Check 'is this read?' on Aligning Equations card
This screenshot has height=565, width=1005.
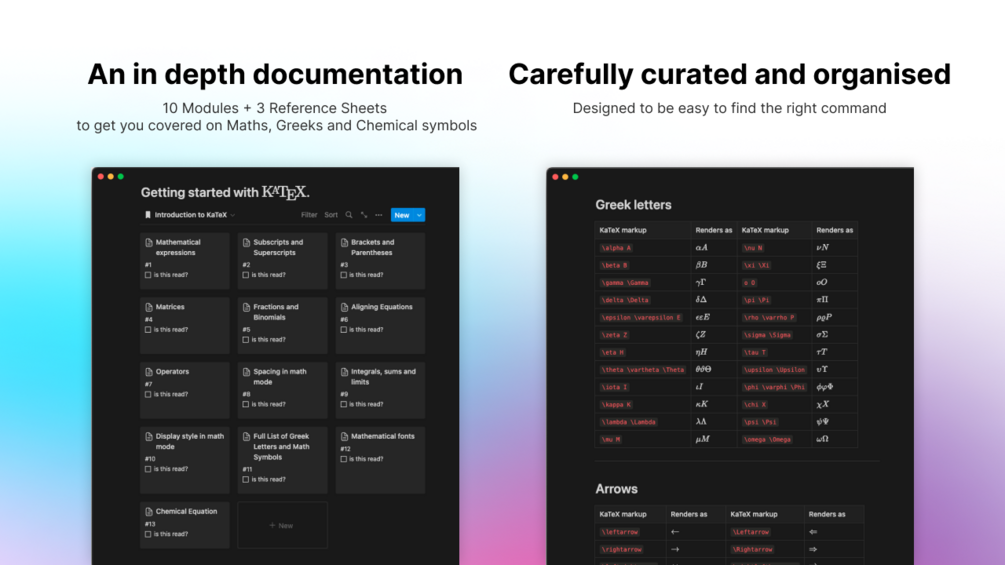344,330
